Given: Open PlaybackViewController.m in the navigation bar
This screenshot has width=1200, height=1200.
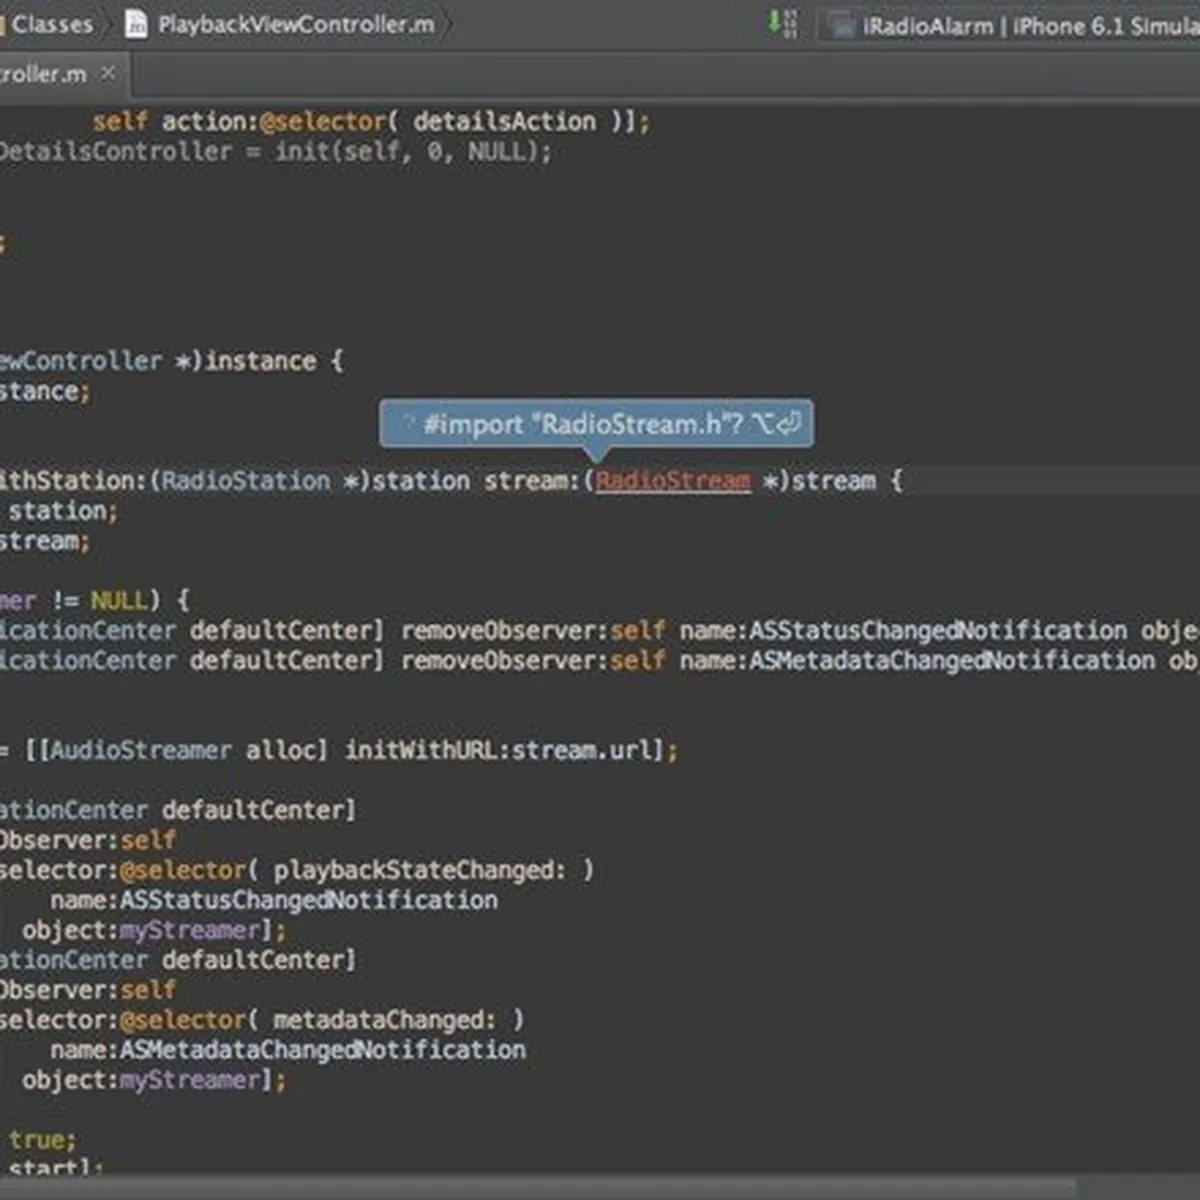Looking at the screenshot, I should pyautogui.click(x=295, y=24).
